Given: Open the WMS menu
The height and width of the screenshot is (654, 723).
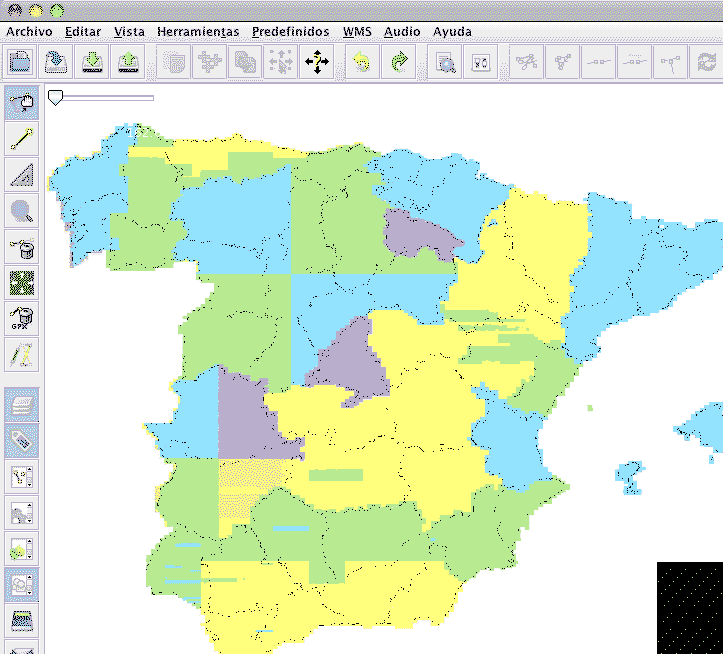Looking at the screenshot, I should [x=357, y=32].
